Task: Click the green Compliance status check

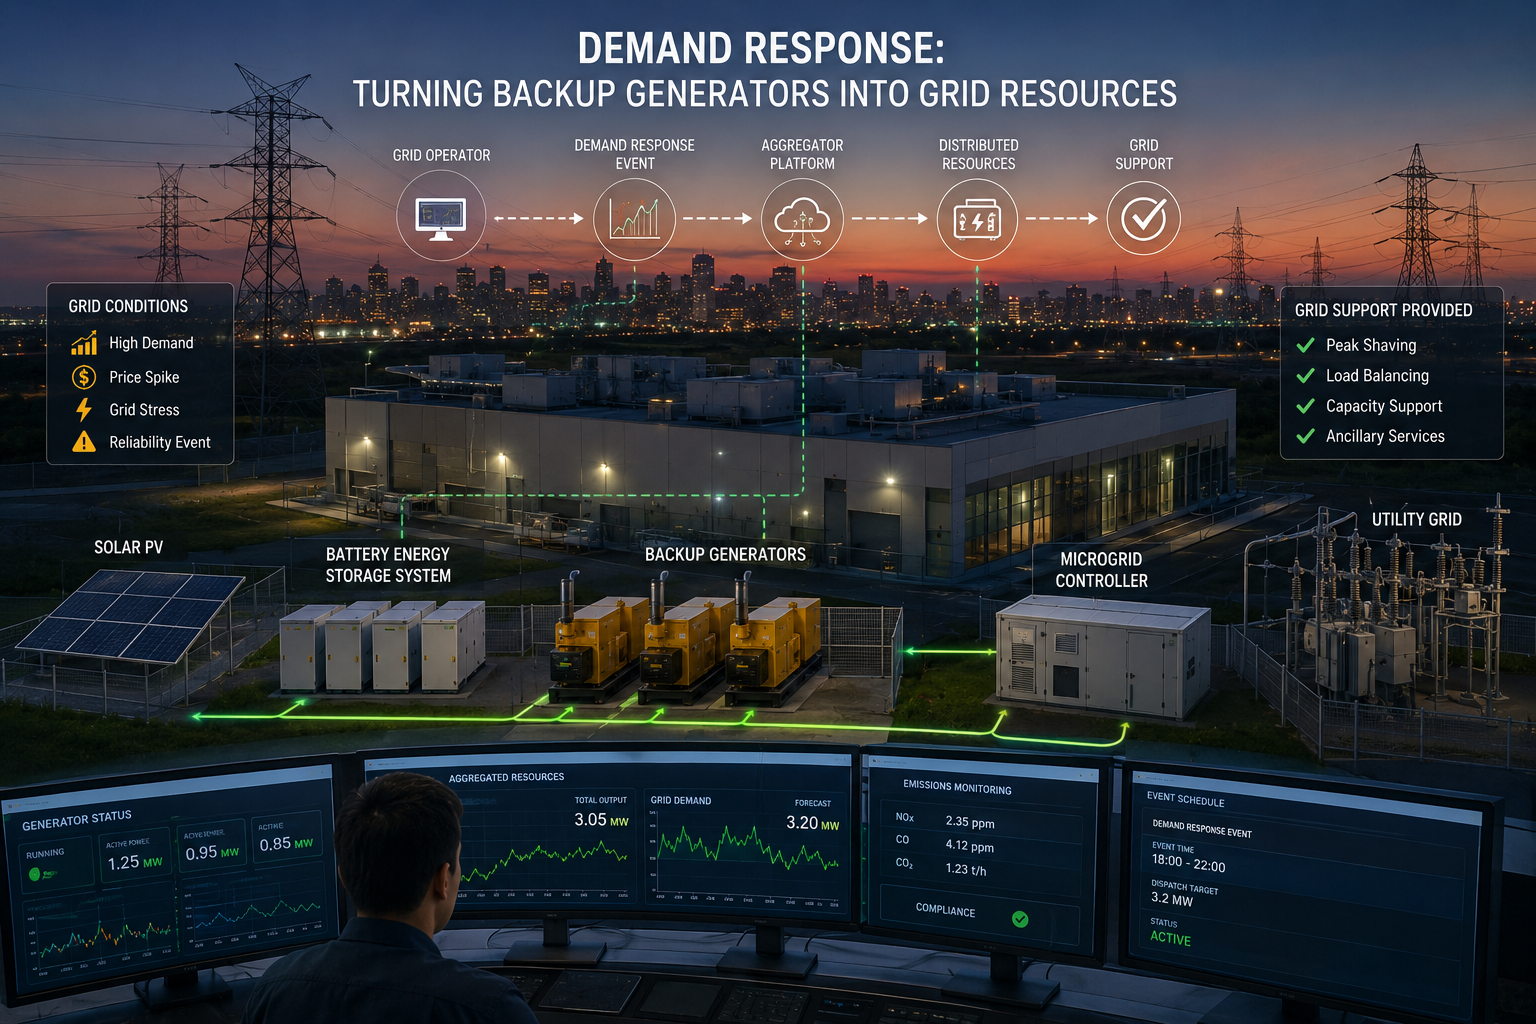Action: point(1020,919)
